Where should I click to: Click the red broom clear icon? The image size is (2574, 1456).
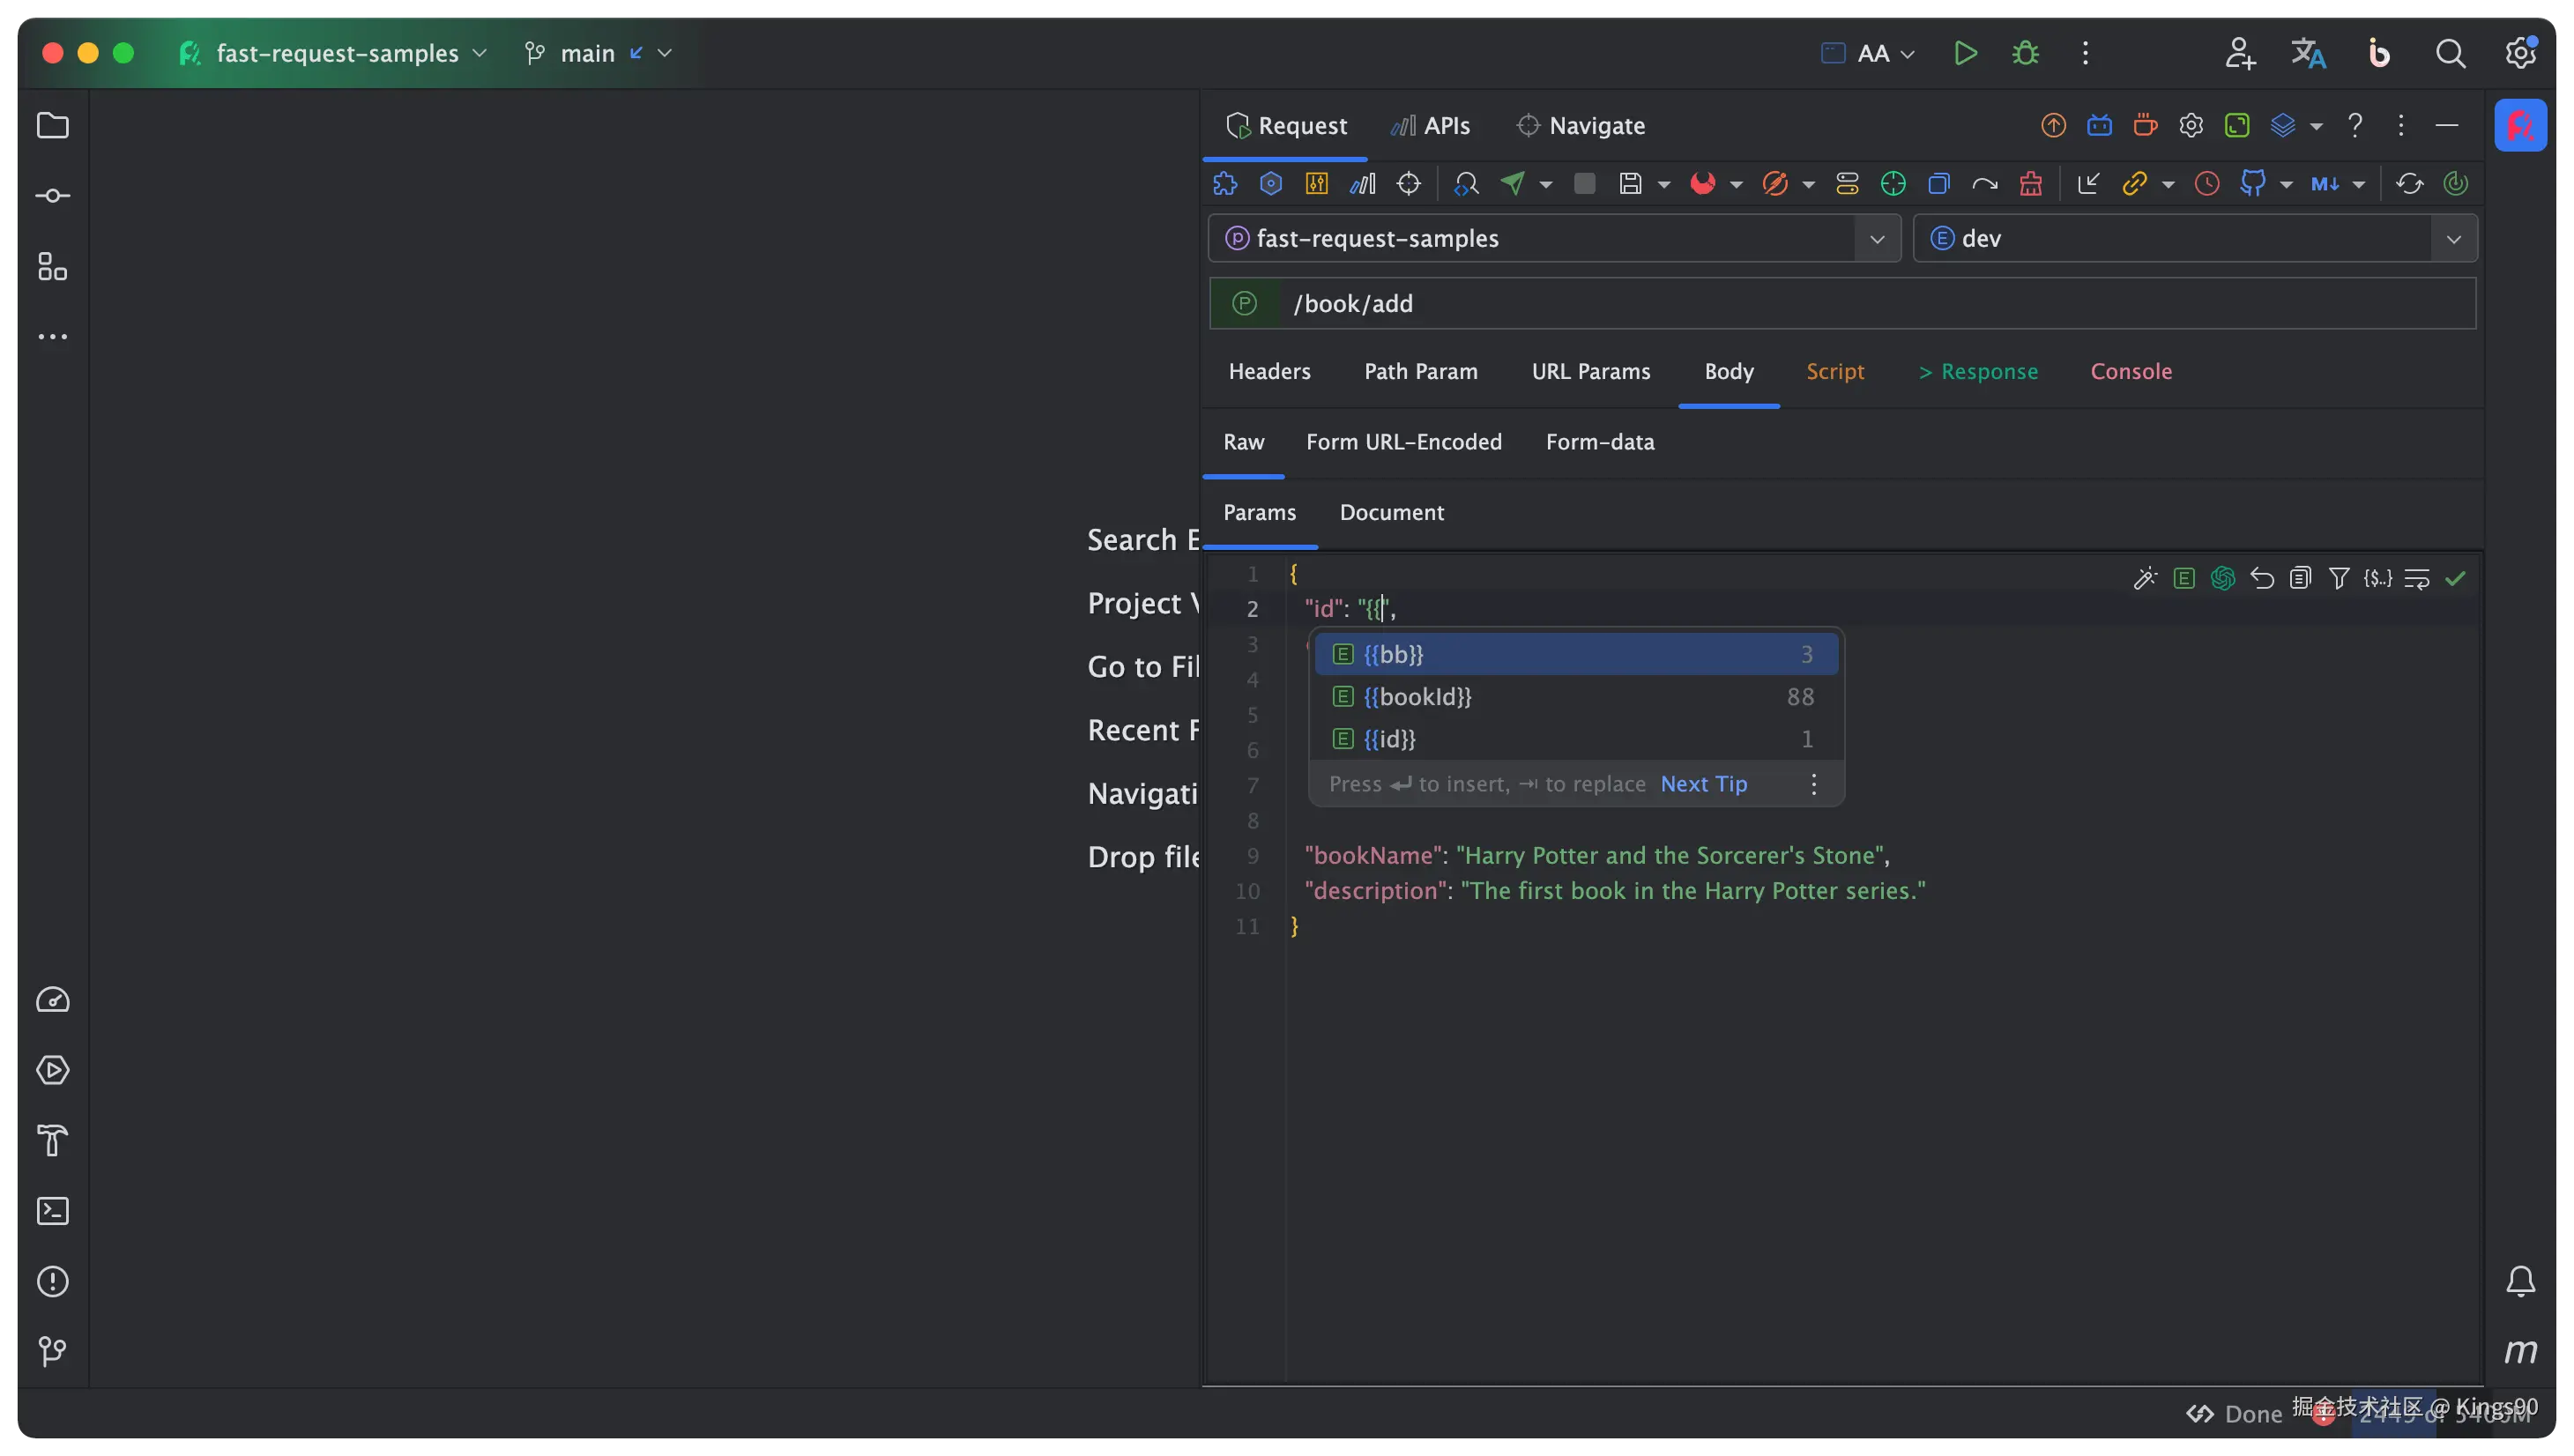[2030, 183]
